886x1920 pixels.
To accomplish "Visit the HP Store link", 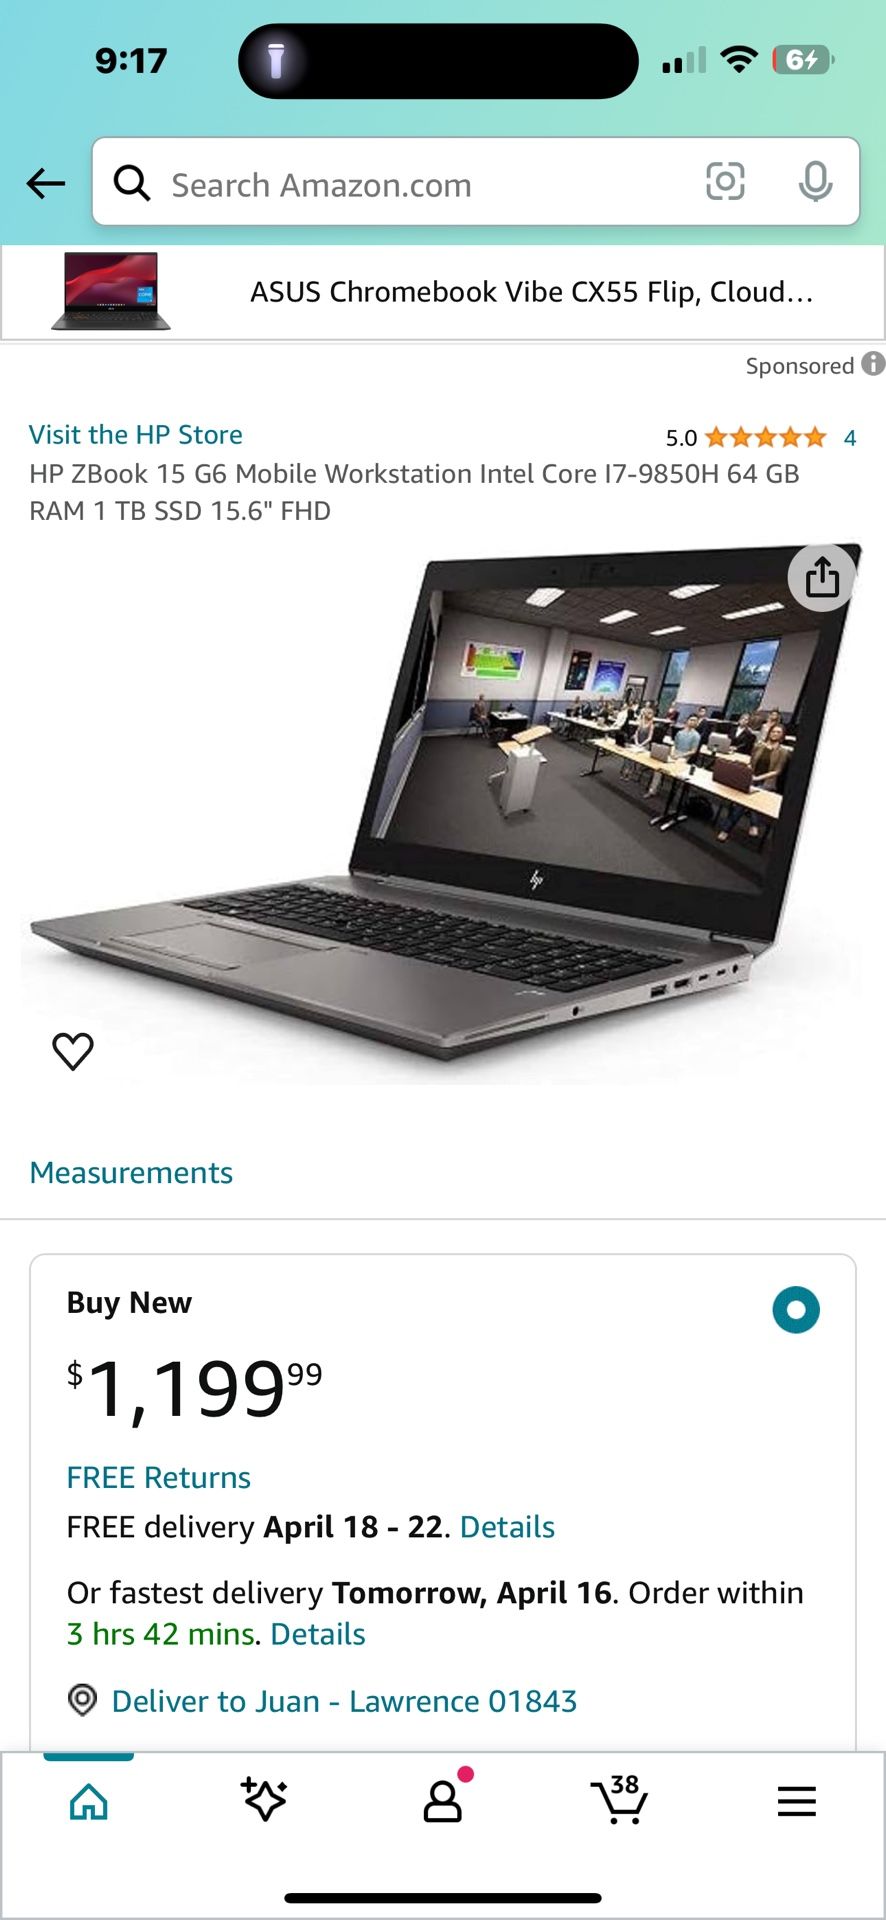I will [x=136, y=434].
